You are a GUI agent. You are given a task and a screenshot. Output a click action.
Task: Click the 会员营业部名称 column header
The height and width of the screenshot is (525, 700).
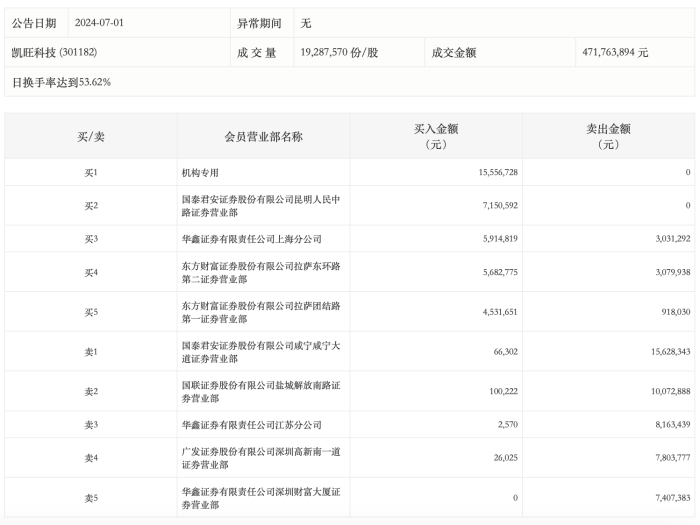coord(263,137)
